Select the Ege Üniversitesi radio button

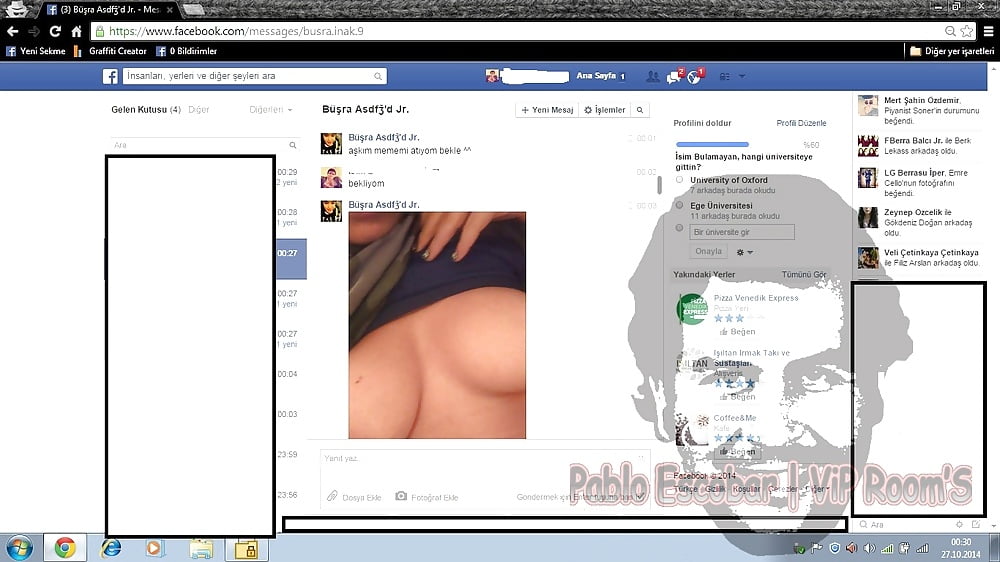click(x=679, y=205)
